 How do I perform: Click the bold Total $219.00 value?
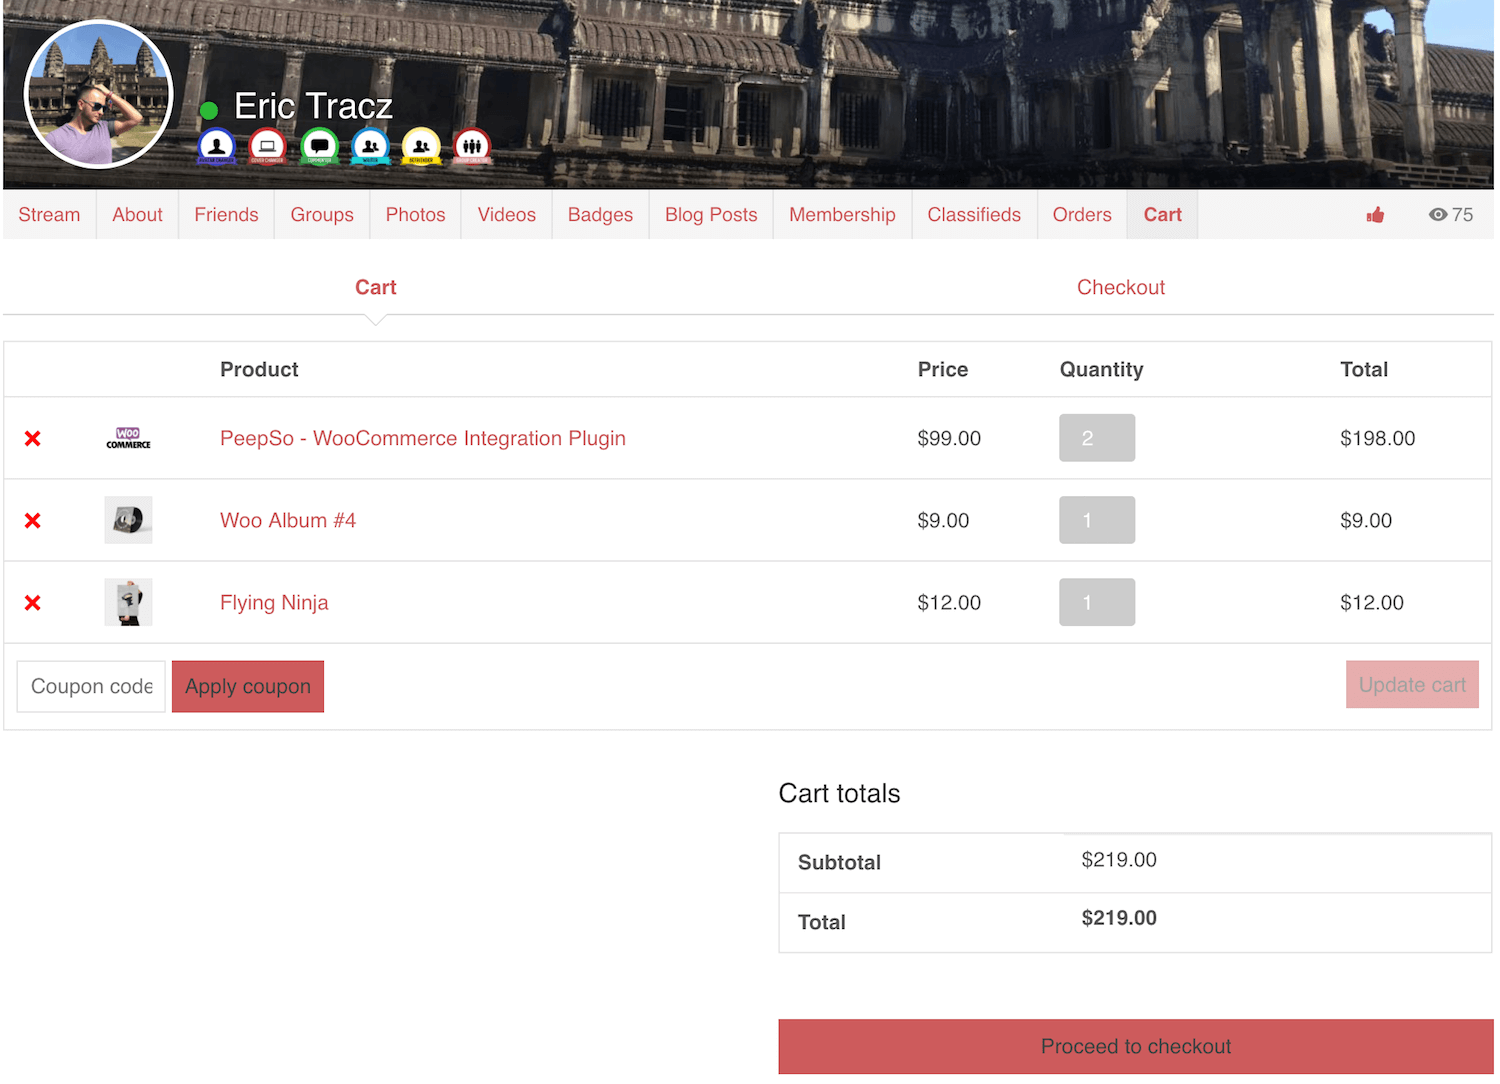coord(1119,918)
